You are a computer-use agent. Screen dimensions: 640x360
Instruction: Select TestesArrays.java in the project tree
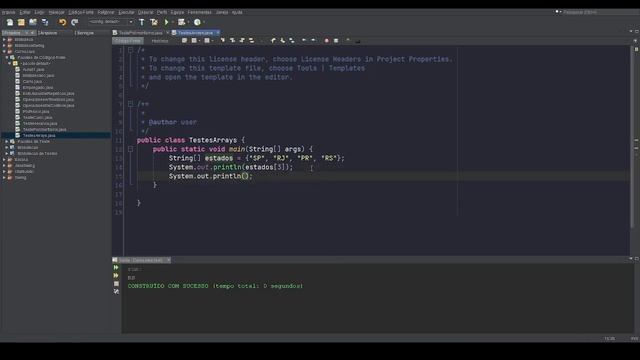[39, 135]
